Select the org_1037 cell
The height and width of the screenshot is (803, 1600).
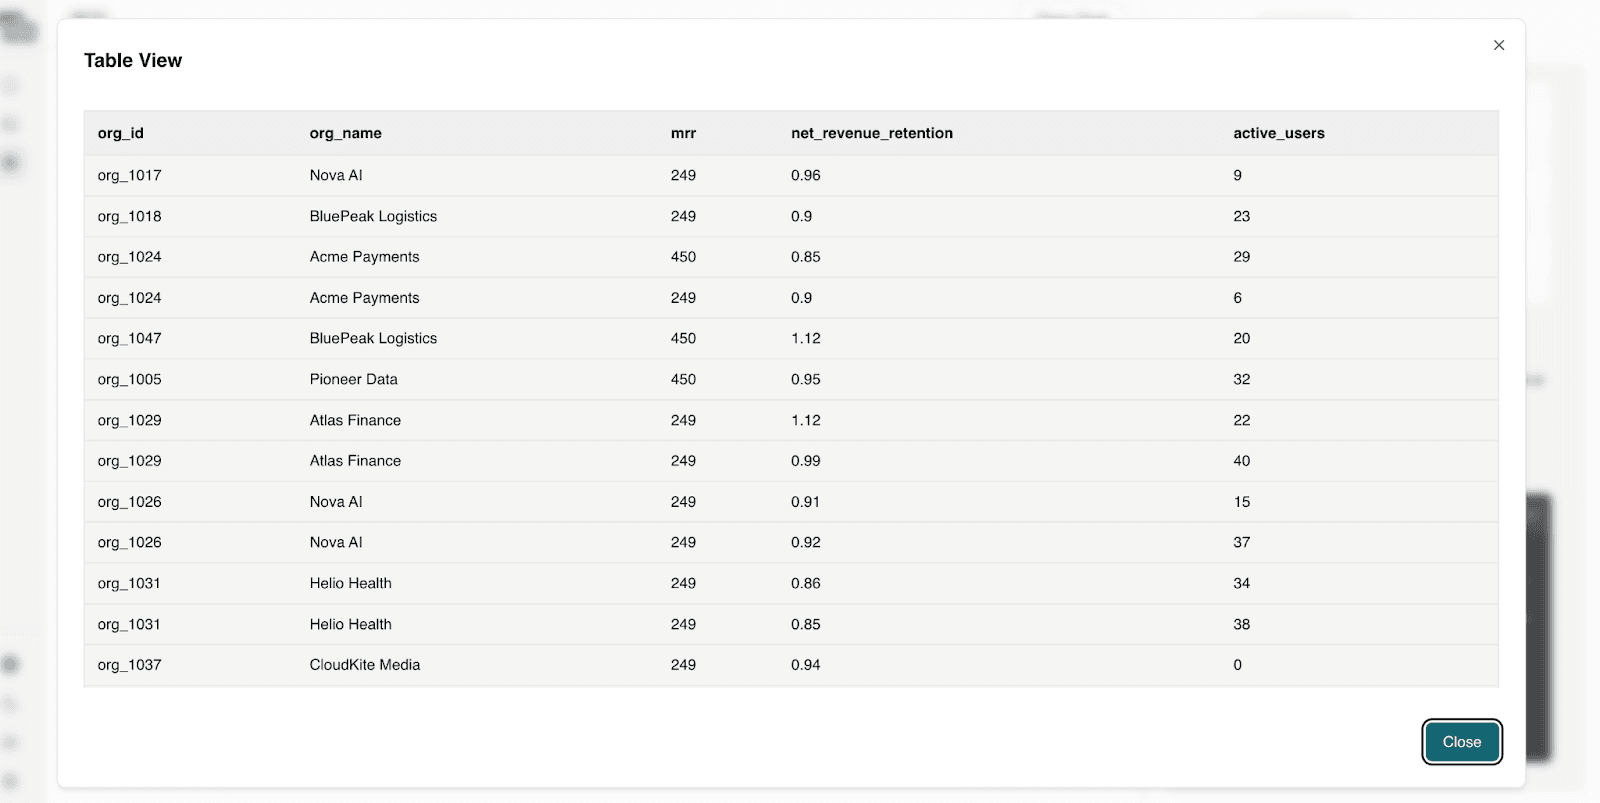129,665
